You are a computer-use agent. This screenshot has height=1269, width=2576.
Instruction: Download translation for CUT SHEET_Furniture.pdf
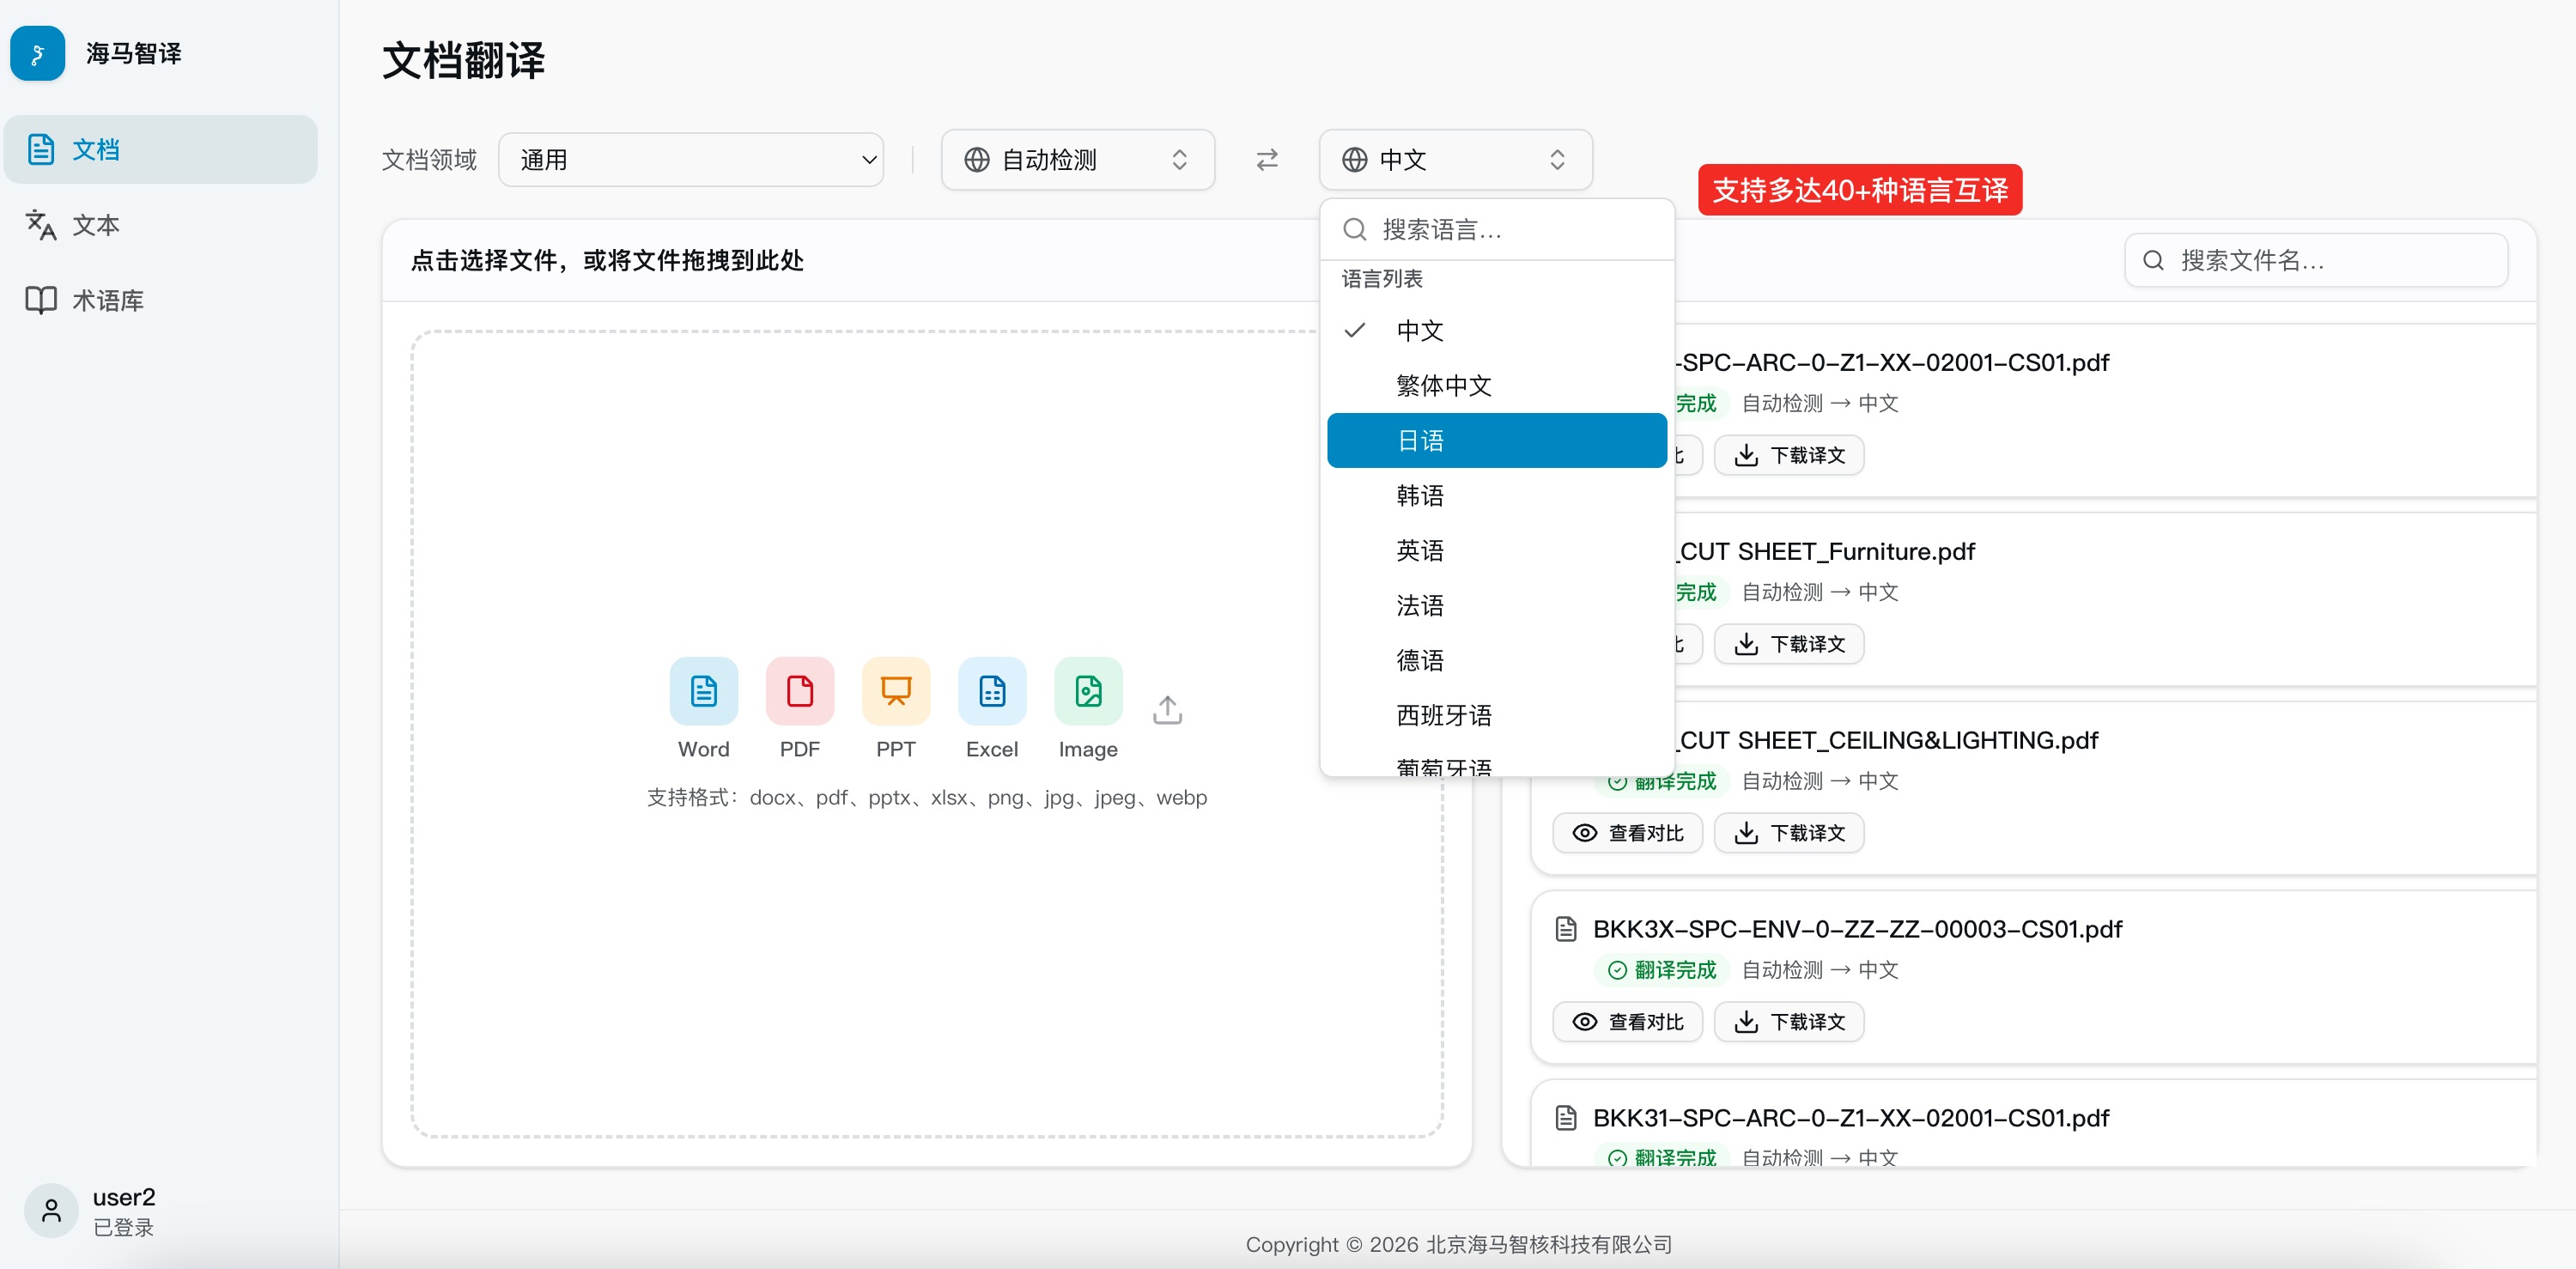tap(1789, 645)
